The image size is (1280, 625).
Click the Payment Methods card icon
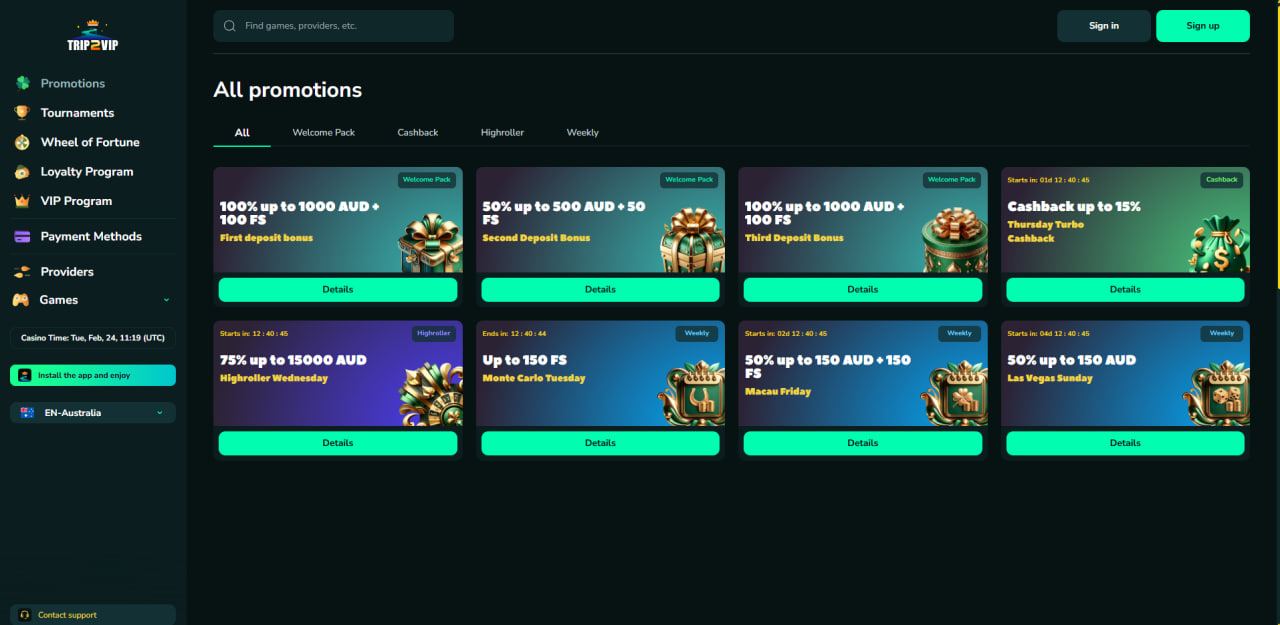point(22,237)
